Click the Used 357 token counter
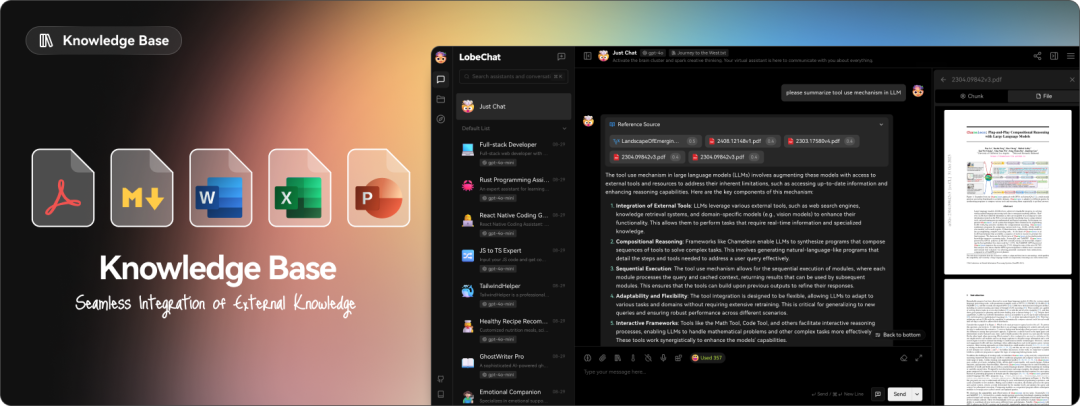This screenshot has width=1080, height=406. point(707,358)
